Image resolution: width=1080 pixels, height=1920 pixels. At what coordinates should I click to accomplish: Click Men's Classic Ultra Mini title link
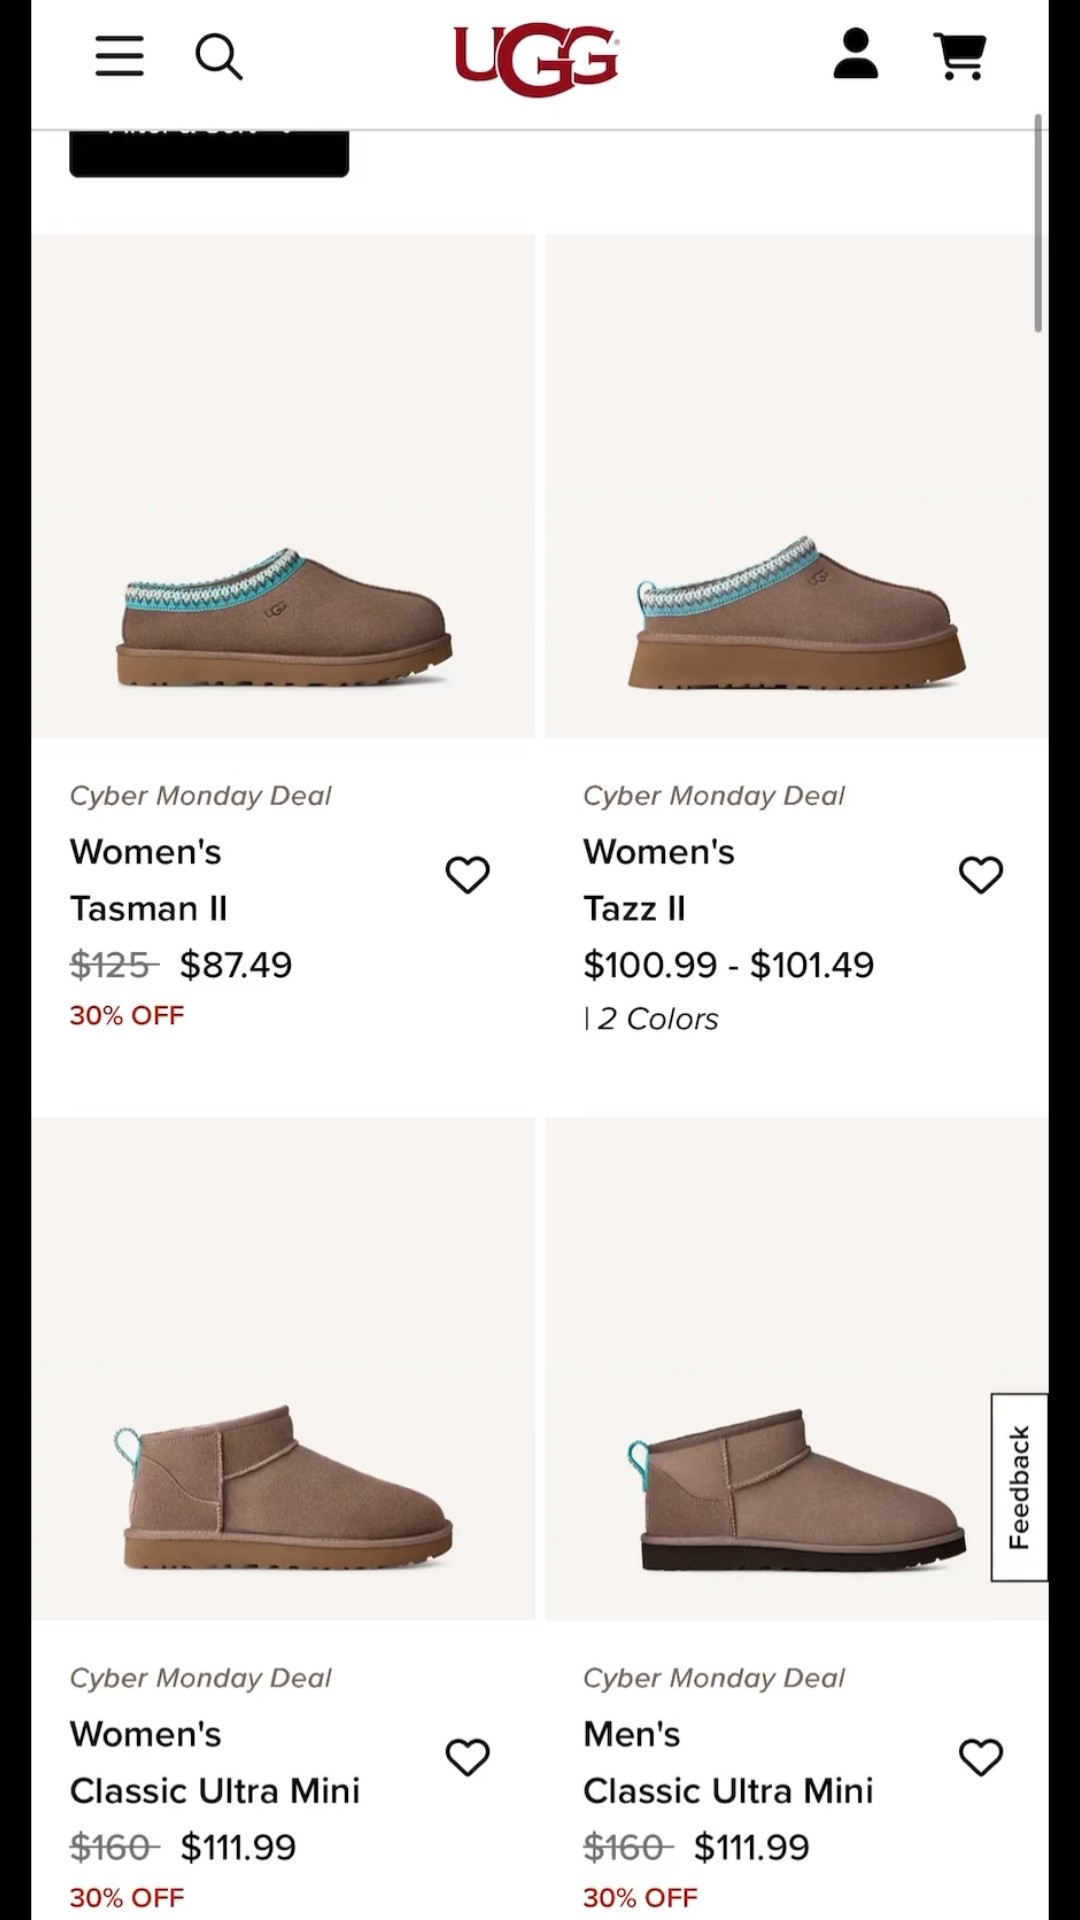tap(727, 1762)
